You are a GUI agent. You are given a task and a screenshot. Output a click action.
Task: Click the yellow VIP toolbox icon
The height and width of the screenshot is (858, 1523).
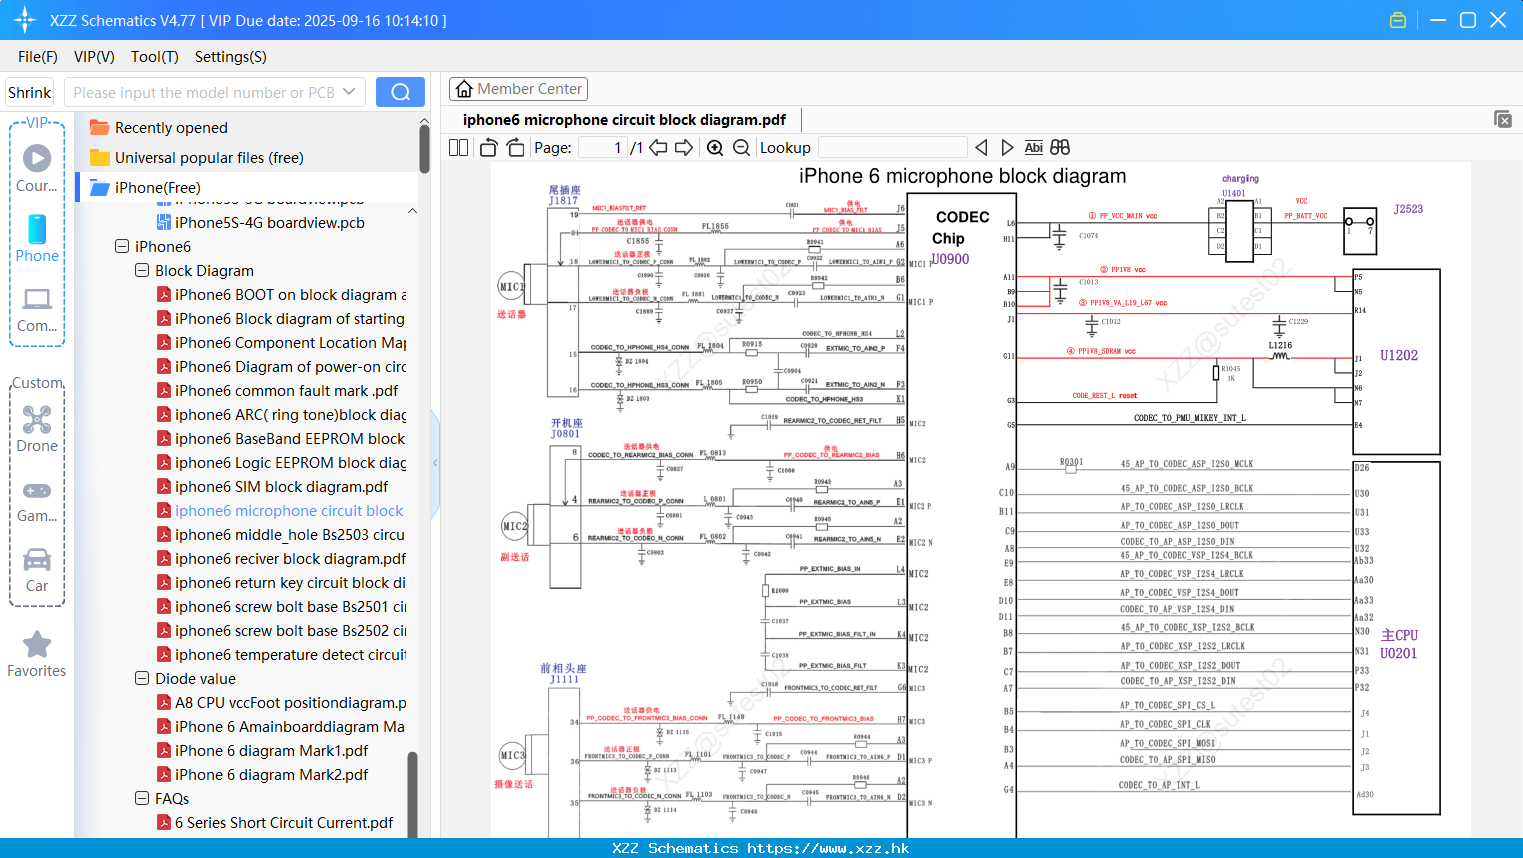1398,20
